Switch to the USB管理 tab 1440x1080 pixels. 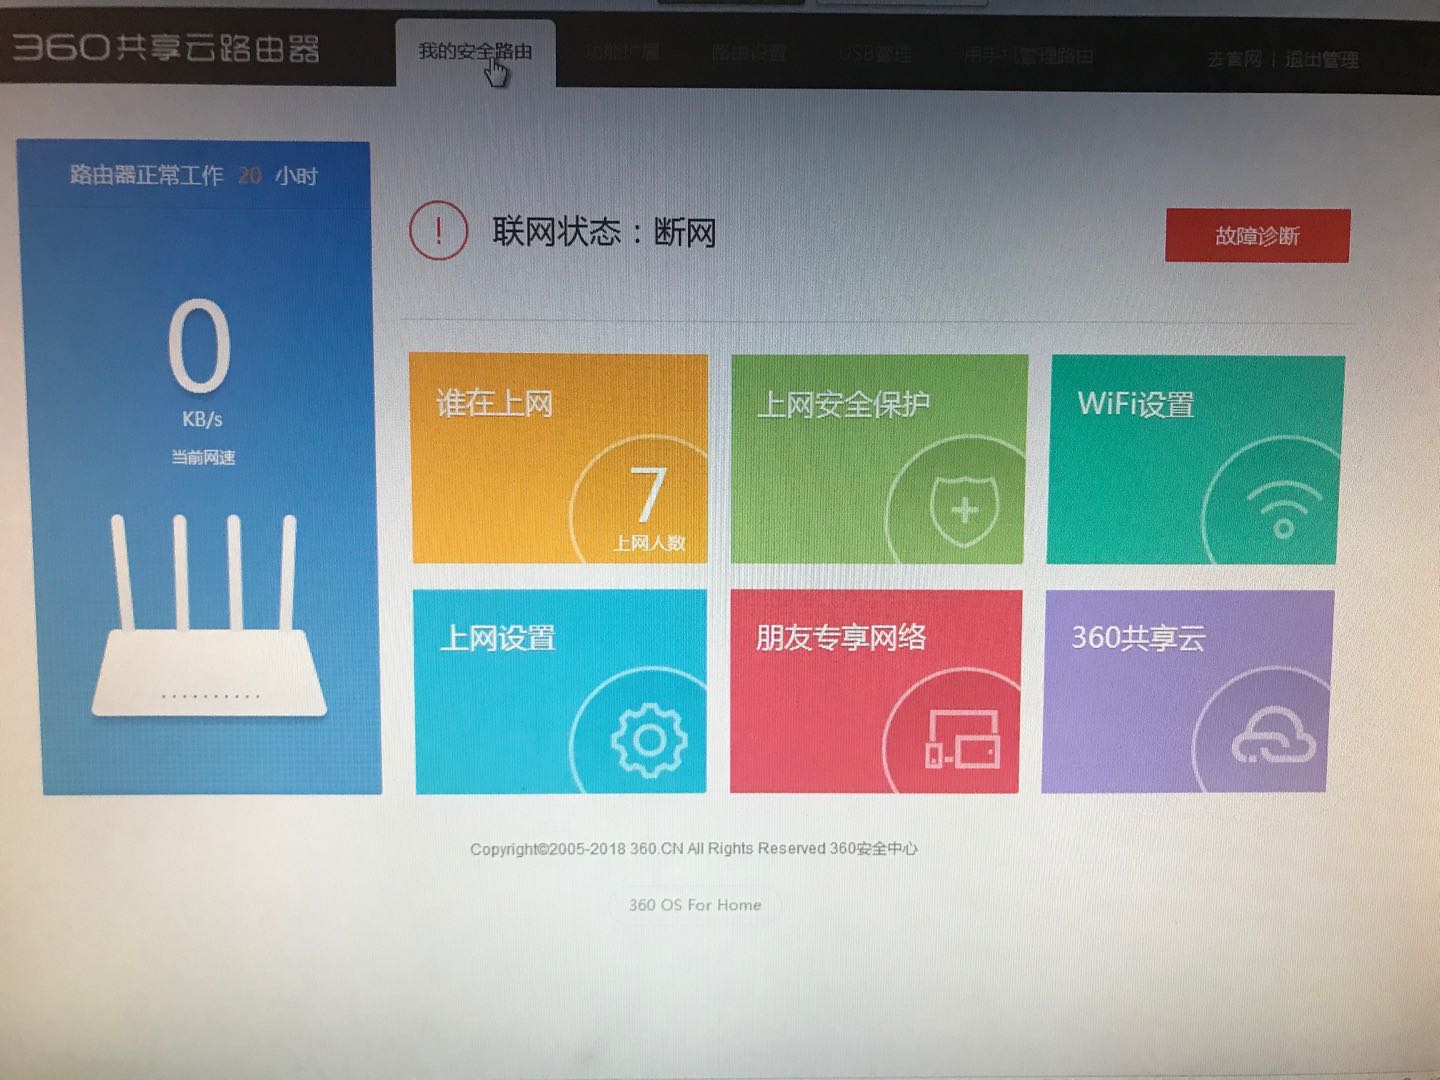(875, 54)
